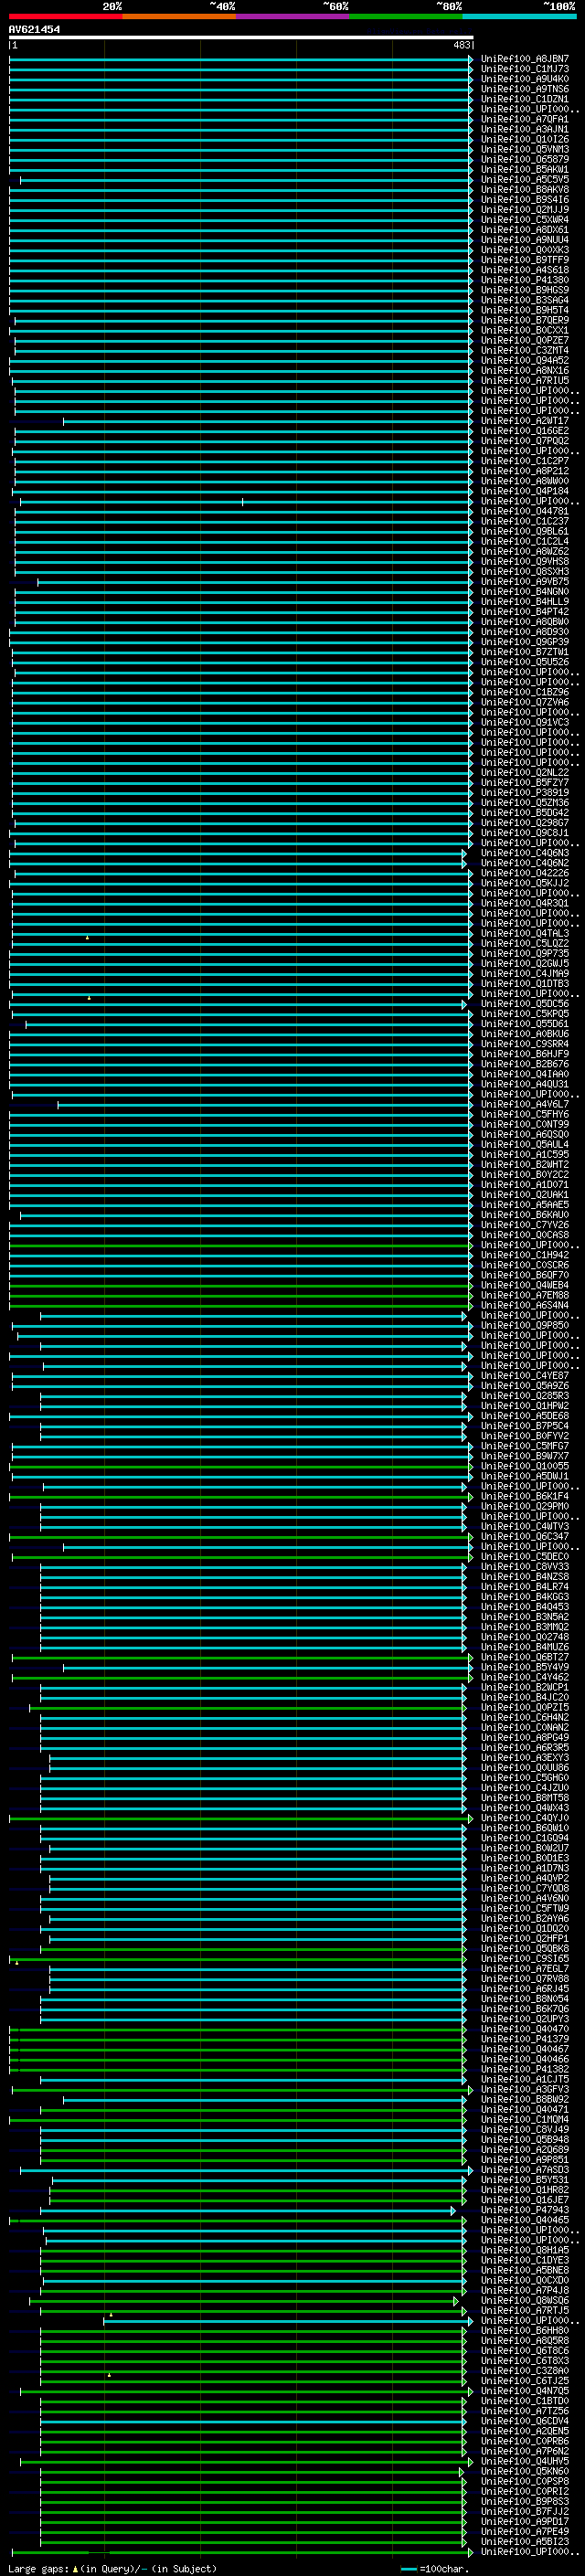
Task: Select UniRef100_C0NT99 label
Action: pos(525,1123)
